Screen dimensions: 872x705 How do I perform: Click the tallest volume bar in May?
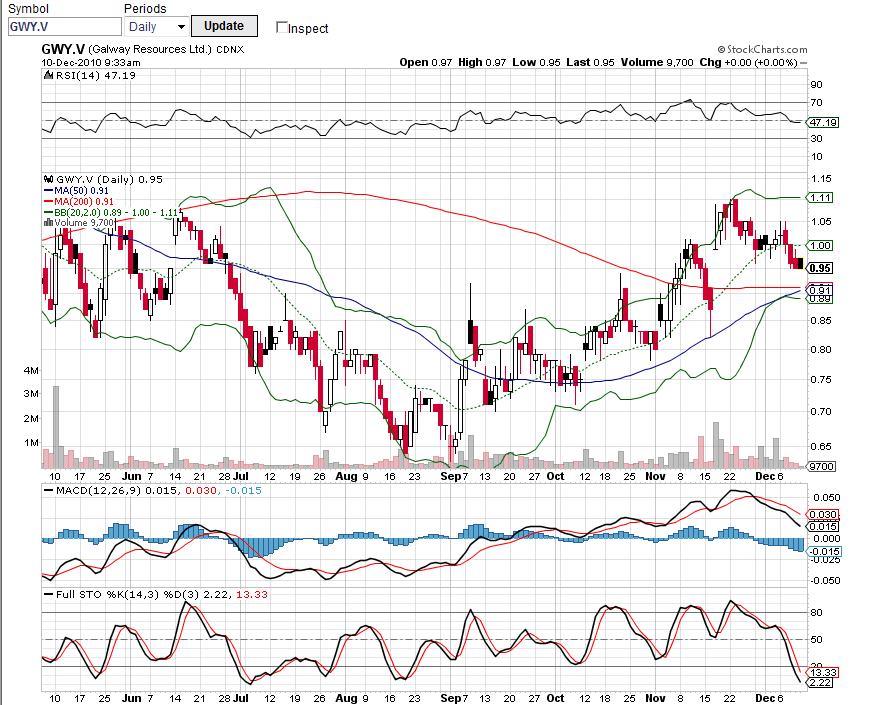(56, 426)
